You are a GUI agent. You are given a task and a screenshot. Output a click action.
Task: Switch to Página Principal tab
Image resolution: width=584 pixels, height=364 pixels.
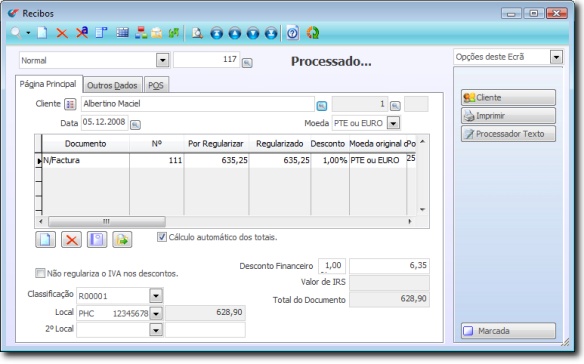(48, 84)
